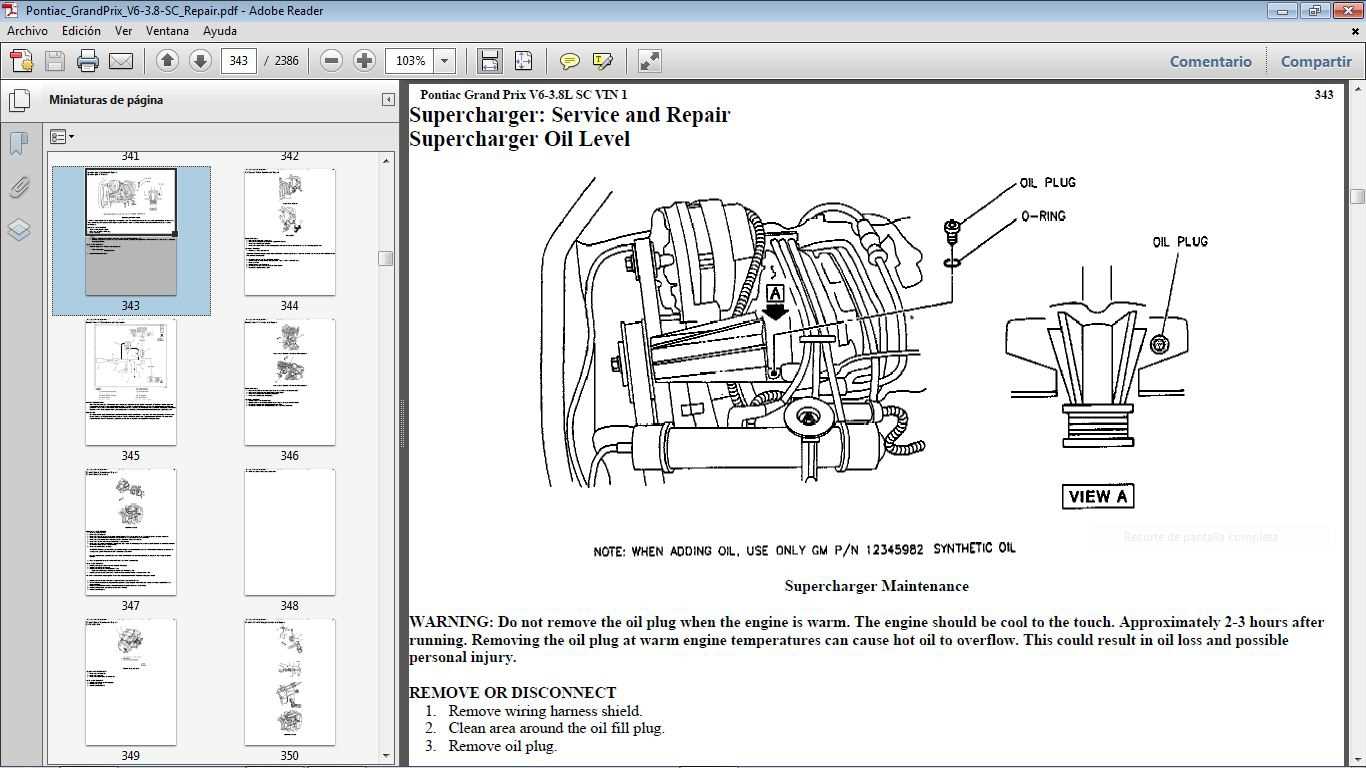Click the Send by email envelope icon
The height and width of the screenshot is (768, 1366).
click(121, 61)
